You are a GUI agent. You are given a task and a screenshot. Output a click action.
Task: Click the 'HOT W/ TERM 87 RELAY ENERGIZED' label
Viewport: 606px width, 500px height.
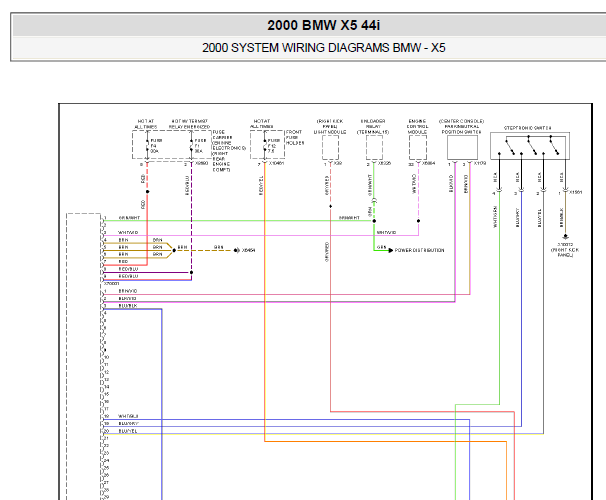pos(189,124)
